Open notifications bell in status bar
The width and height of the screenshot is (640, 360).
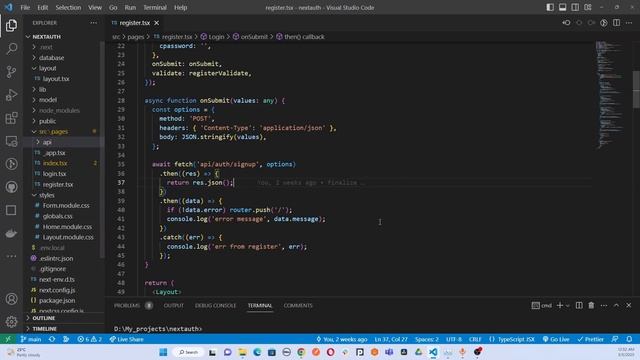tap(629, 339)
